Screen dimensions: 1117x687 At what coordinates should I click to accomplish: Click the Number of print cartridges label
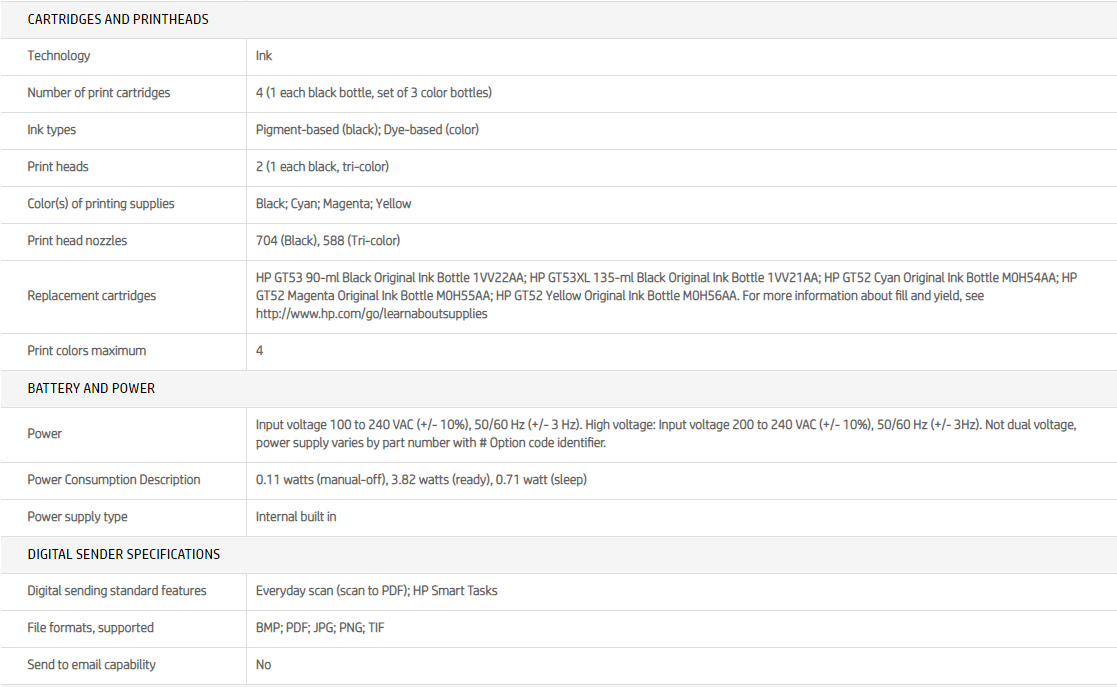click(99, 93)
